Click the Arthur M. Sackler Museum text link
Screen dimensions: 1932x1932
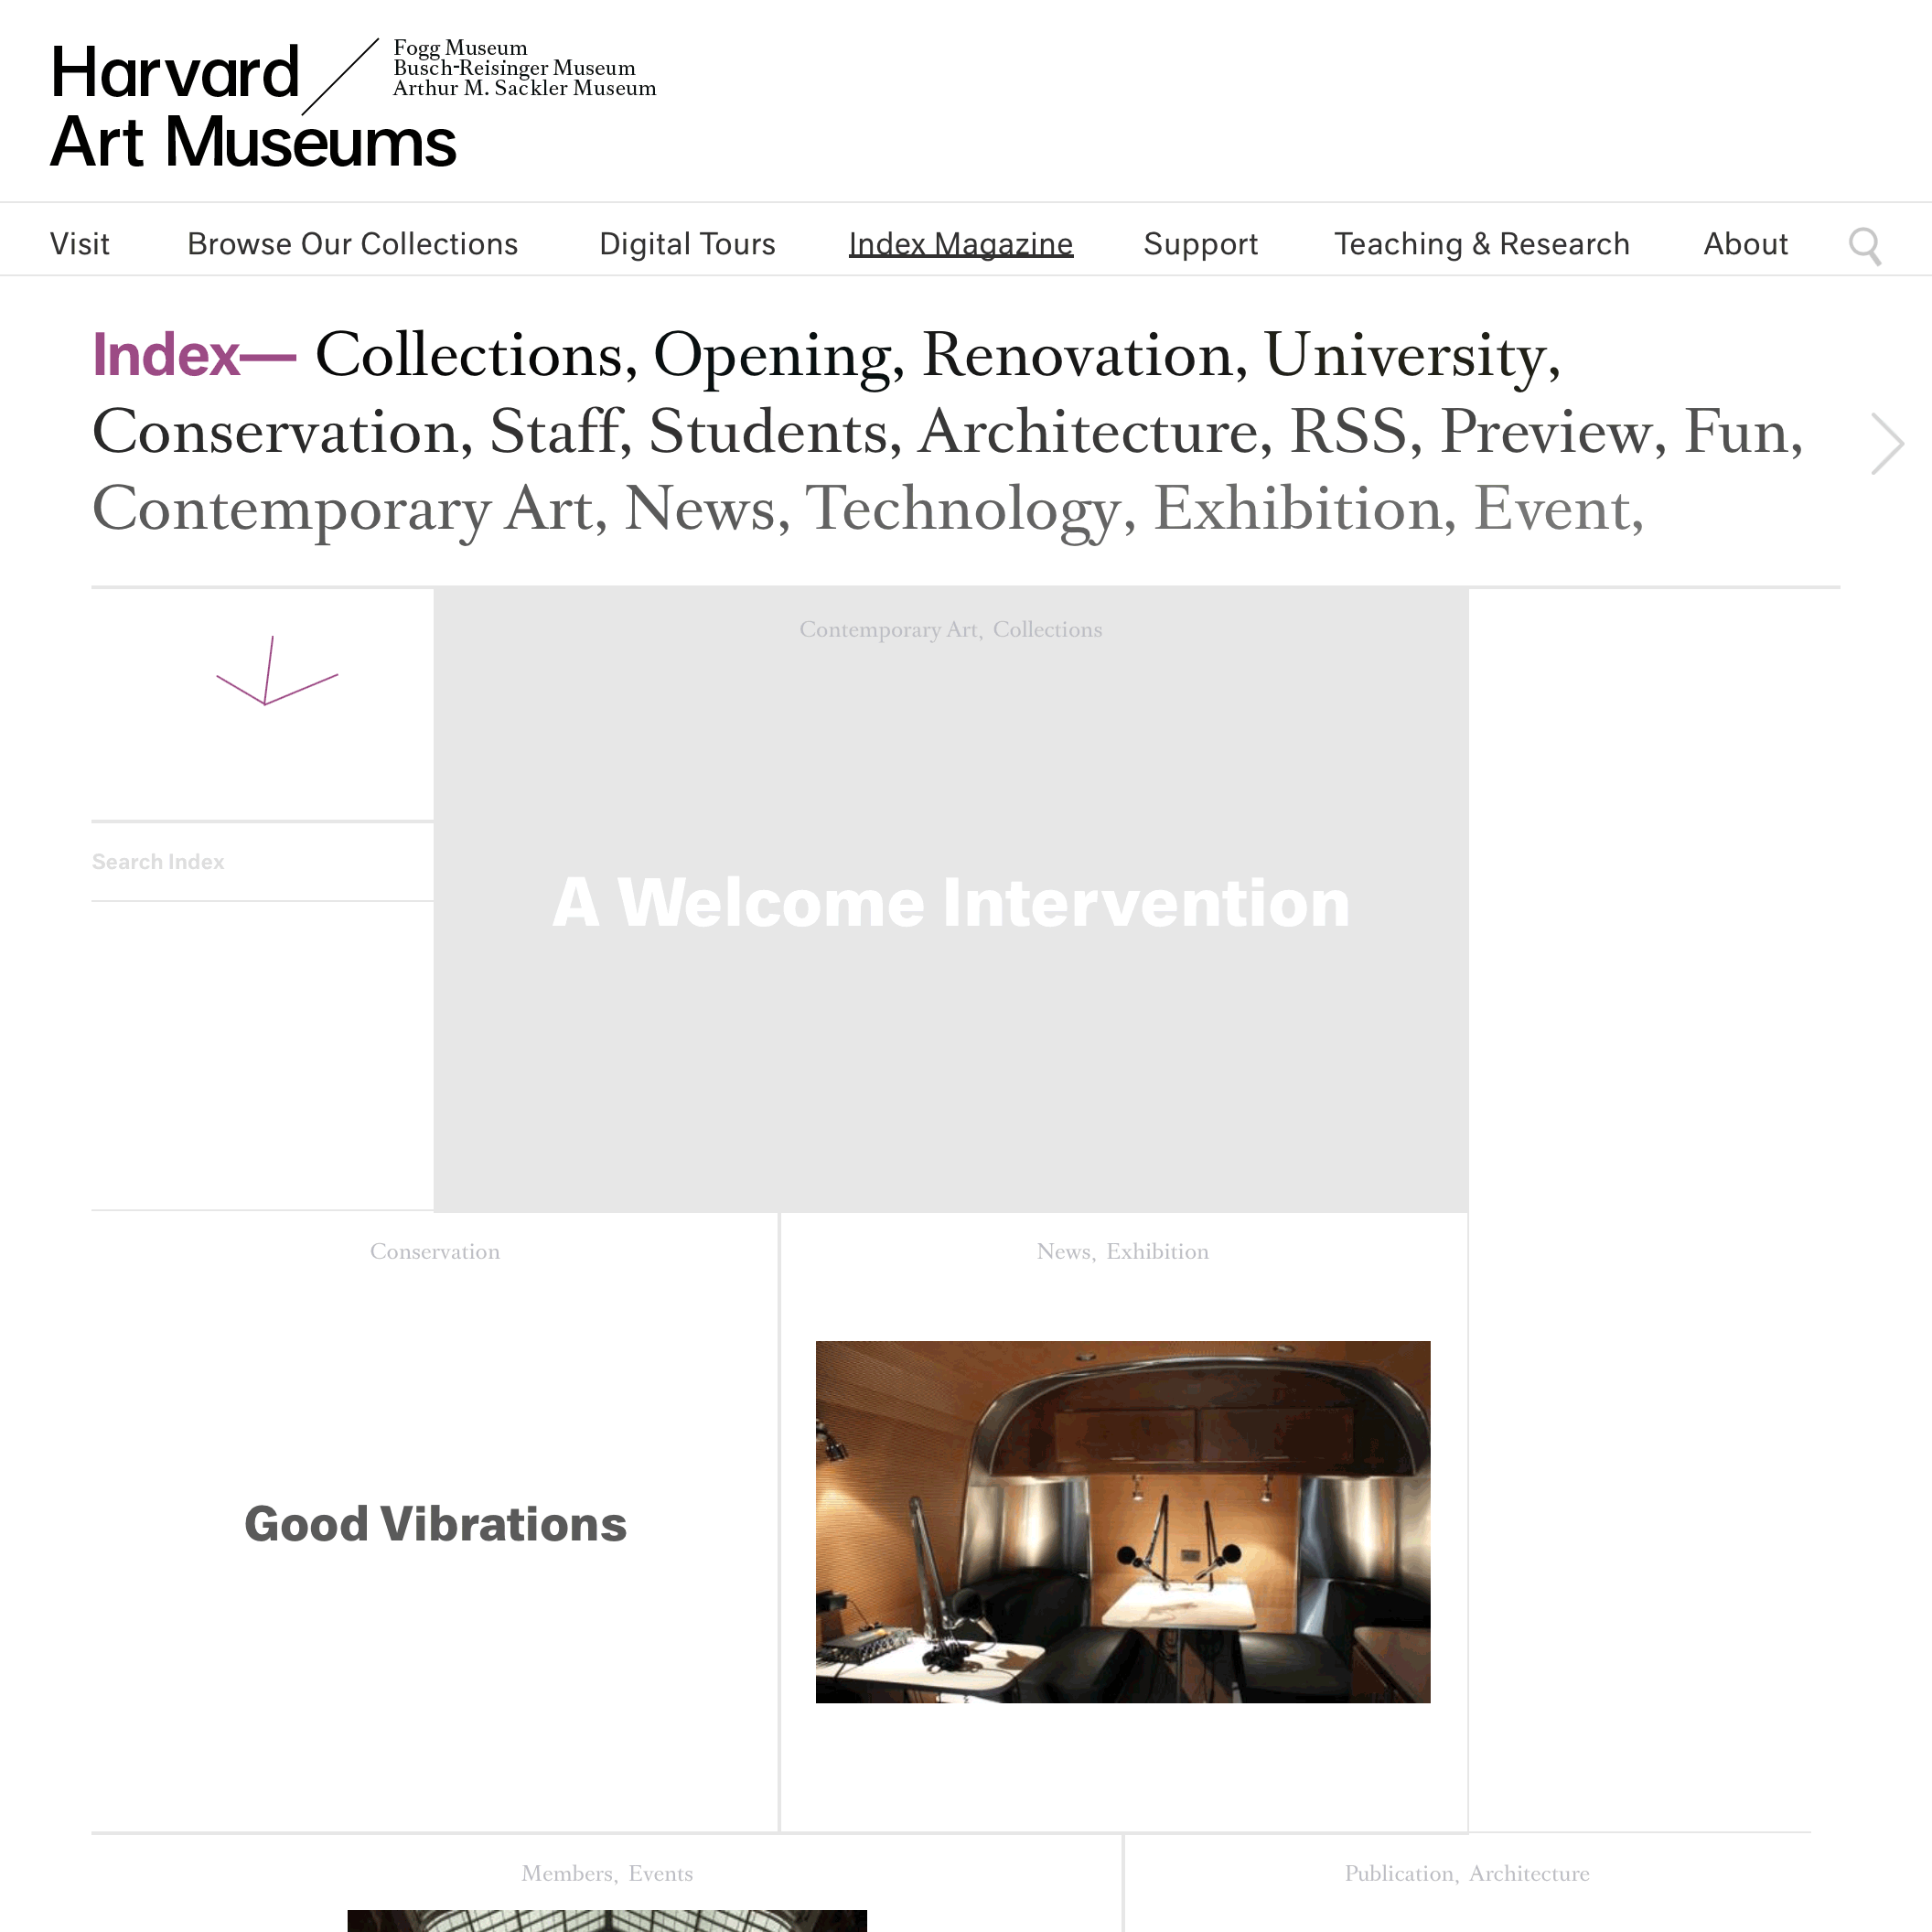click(521, 91)
